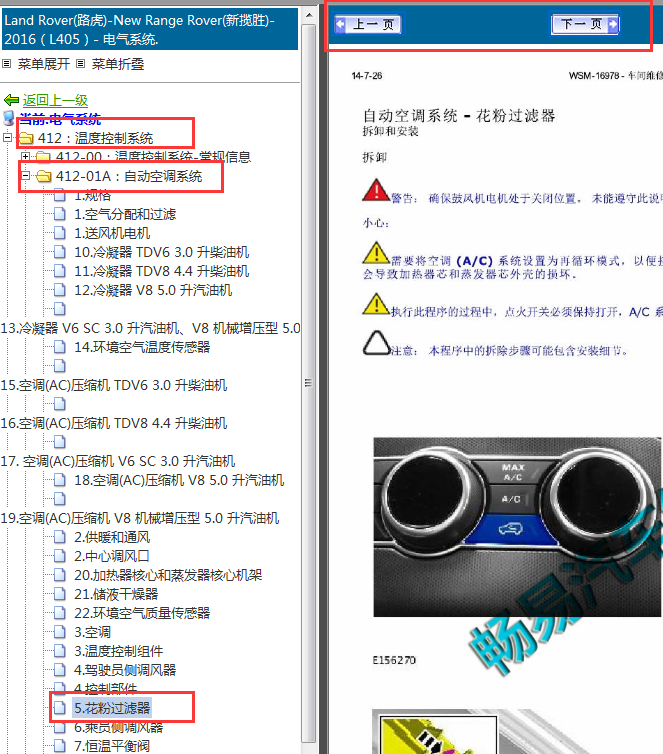Image resolution: width=663 pixels, height=754 pixels.
Task: Click the icon beside 菜单折叠
Action: click(x=81, y=63)
